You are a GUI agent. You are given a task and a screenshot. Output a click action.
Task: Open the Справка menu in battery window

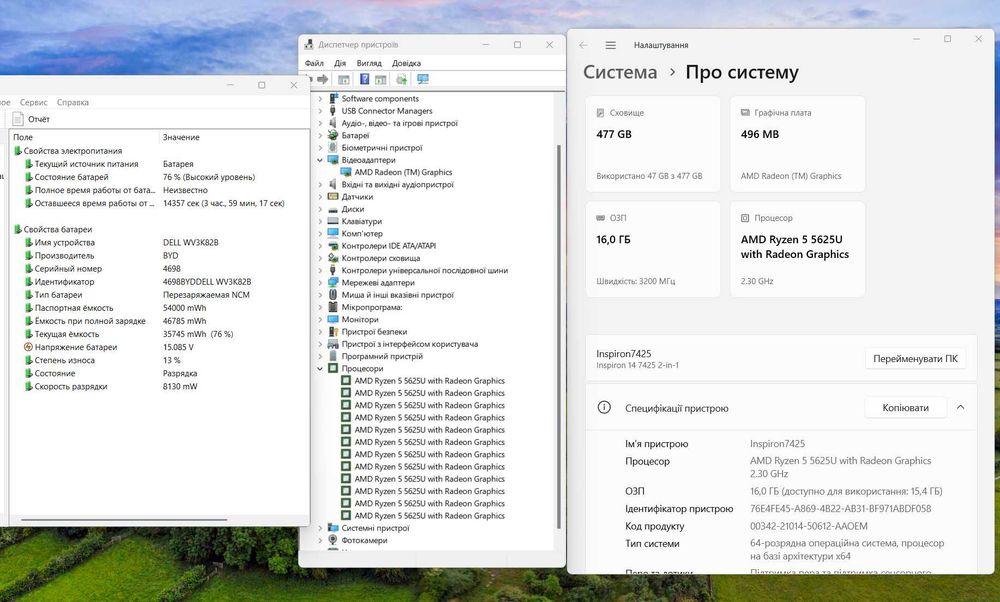click(73, 102)
